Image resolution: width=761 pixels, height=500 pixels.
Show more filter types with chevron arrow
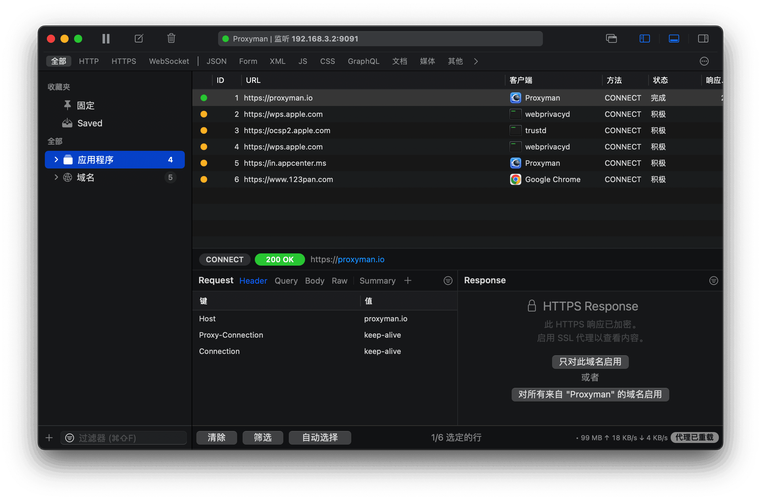tap(476, 61)
